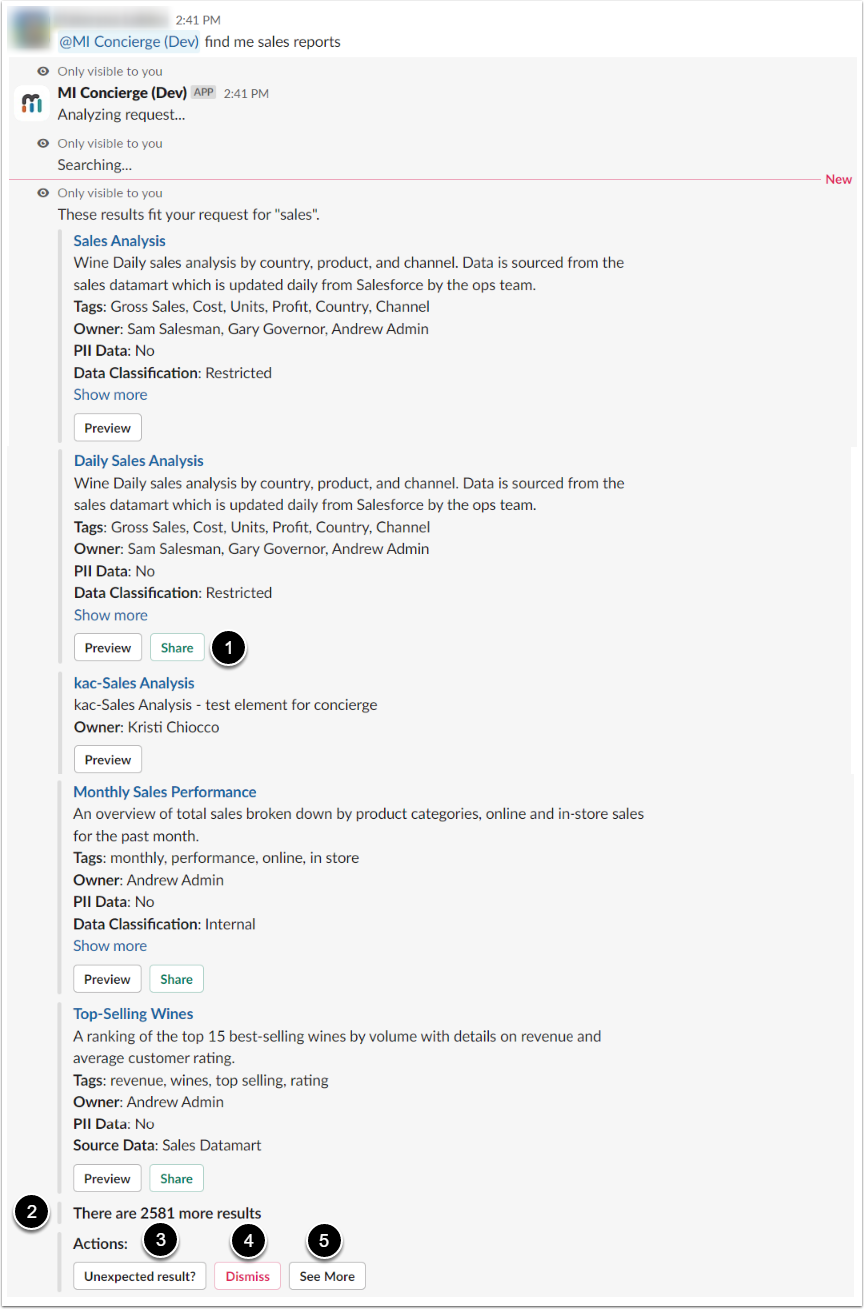This screenshot has width=864, height=1309.
Task: Click the eye icon above the sales results
Action: pos(43,193)
